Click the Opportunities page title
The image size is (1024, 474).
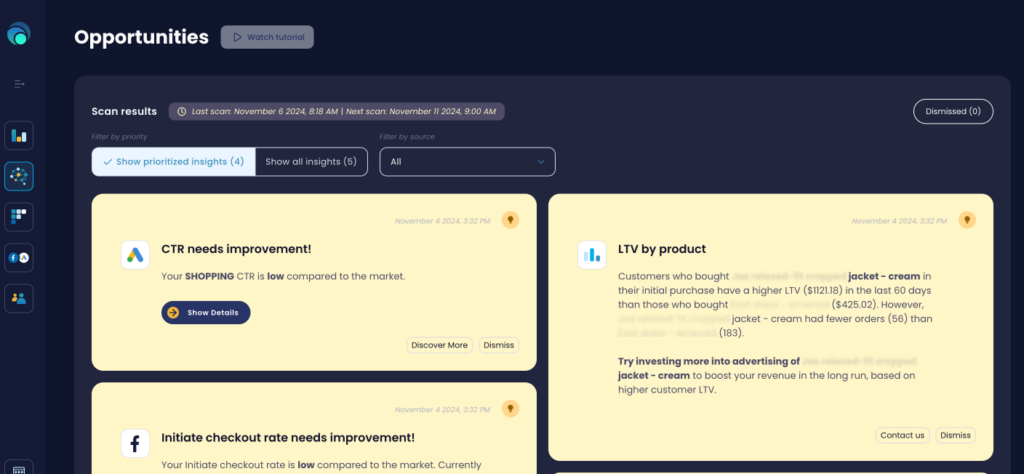(x=142, y=37)
